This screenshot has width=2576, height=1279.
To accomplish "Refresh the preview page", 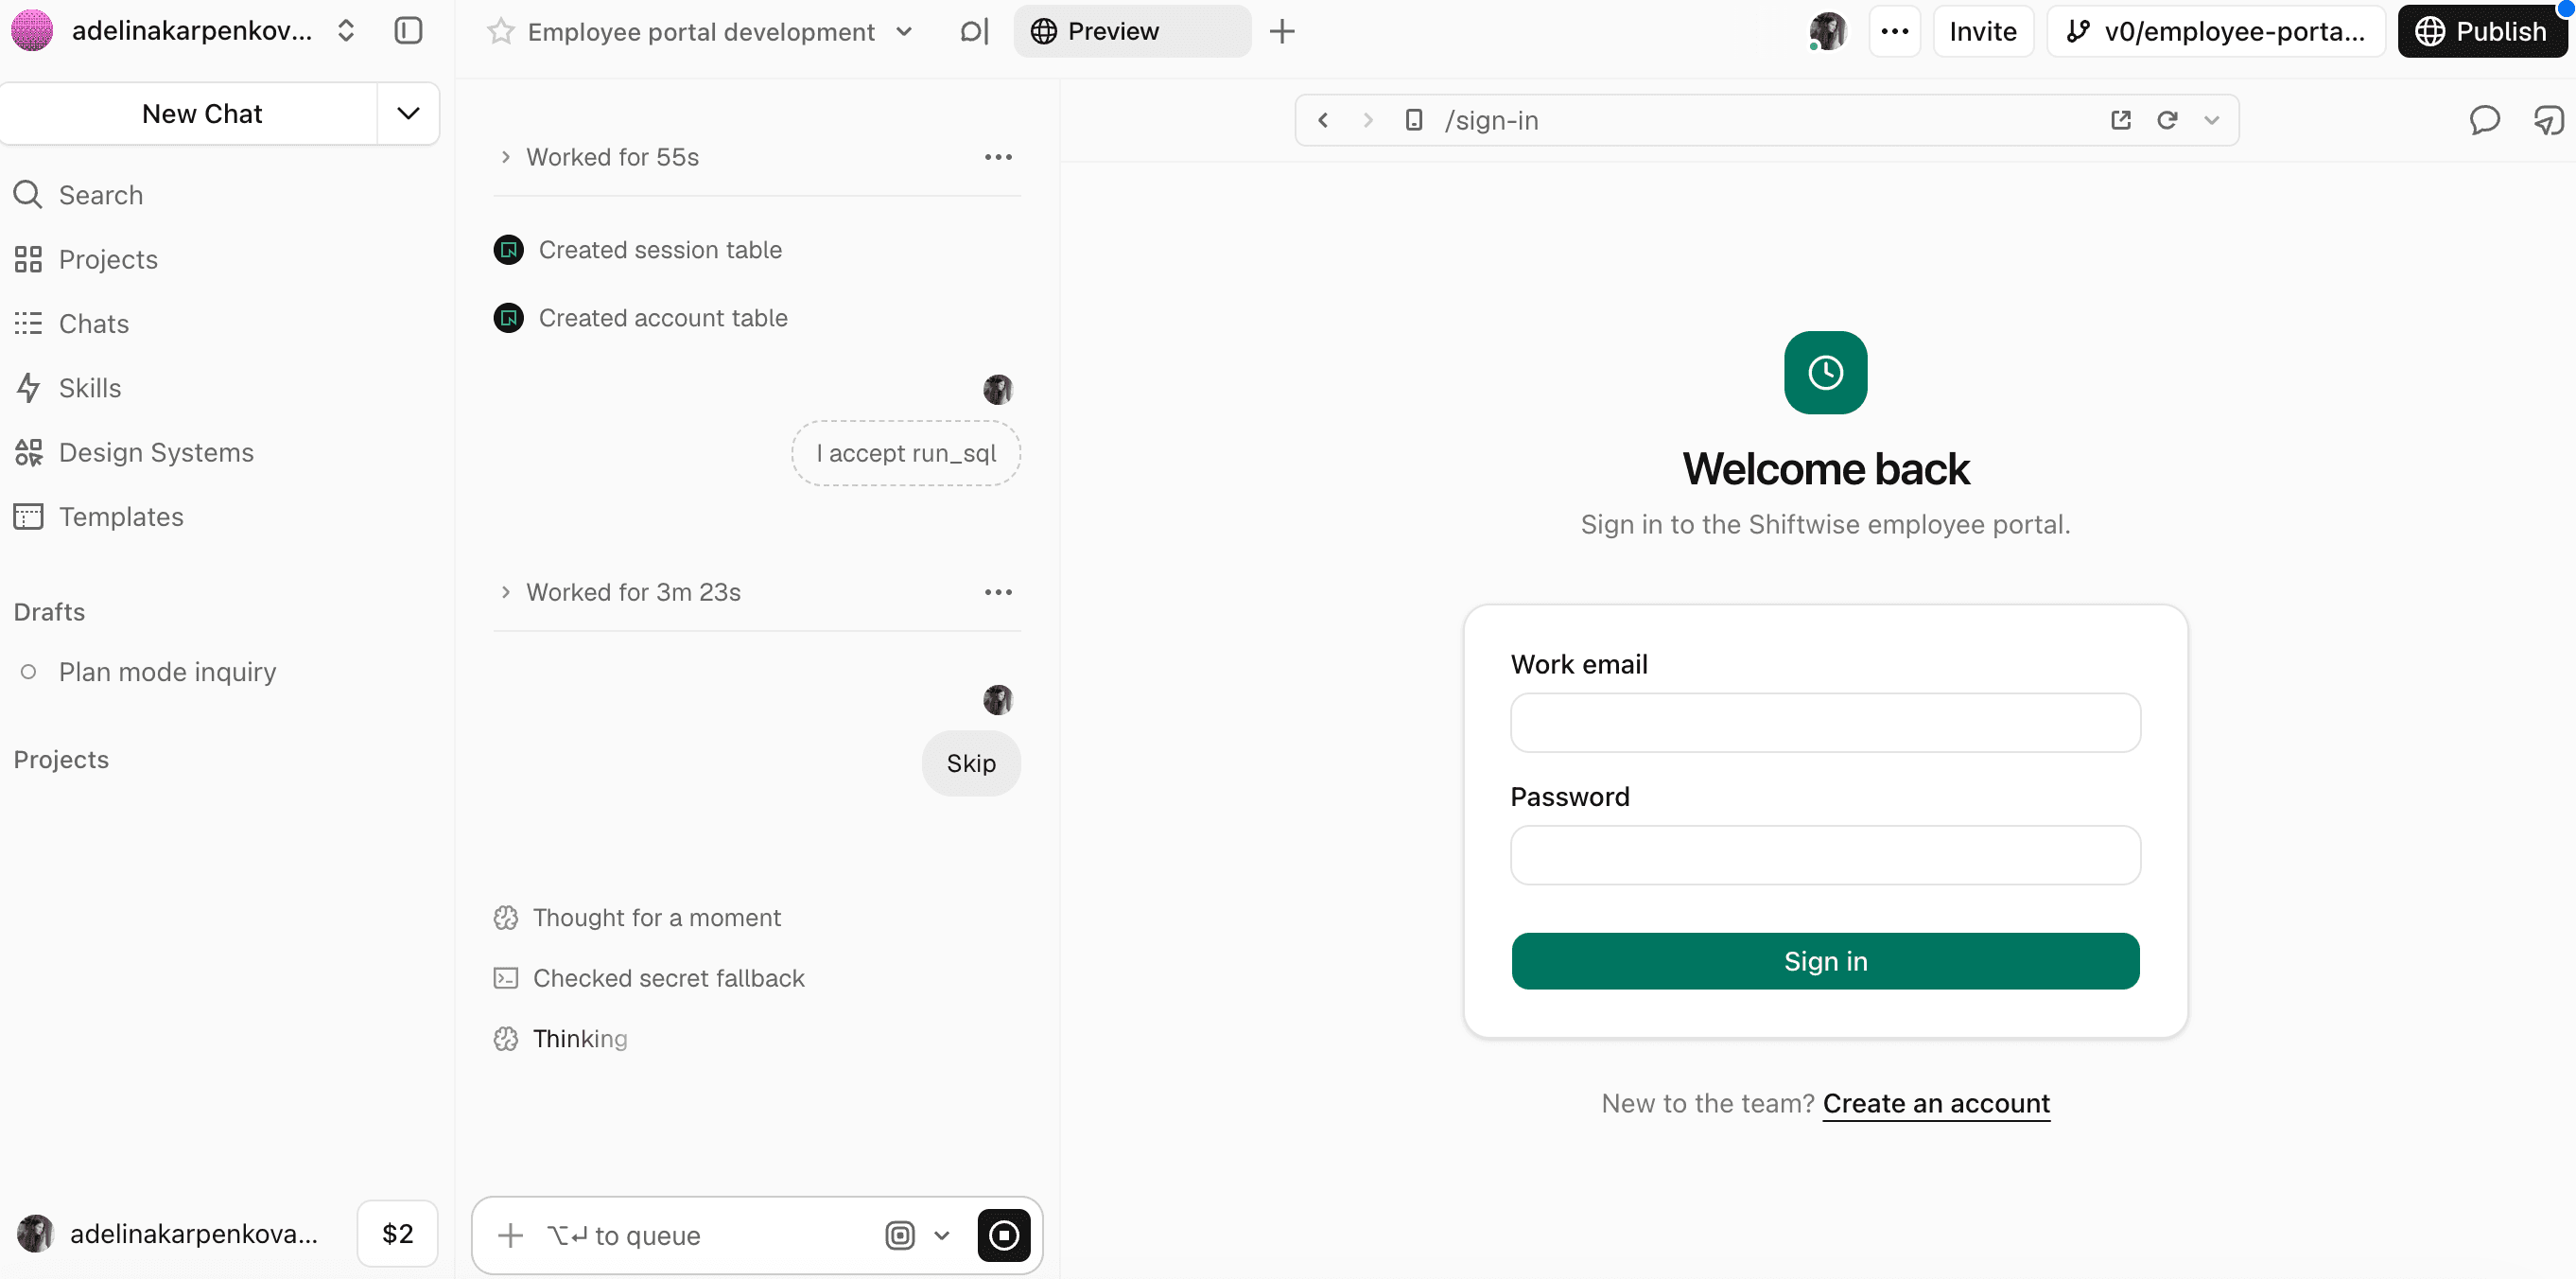I will pos(2167,120).
